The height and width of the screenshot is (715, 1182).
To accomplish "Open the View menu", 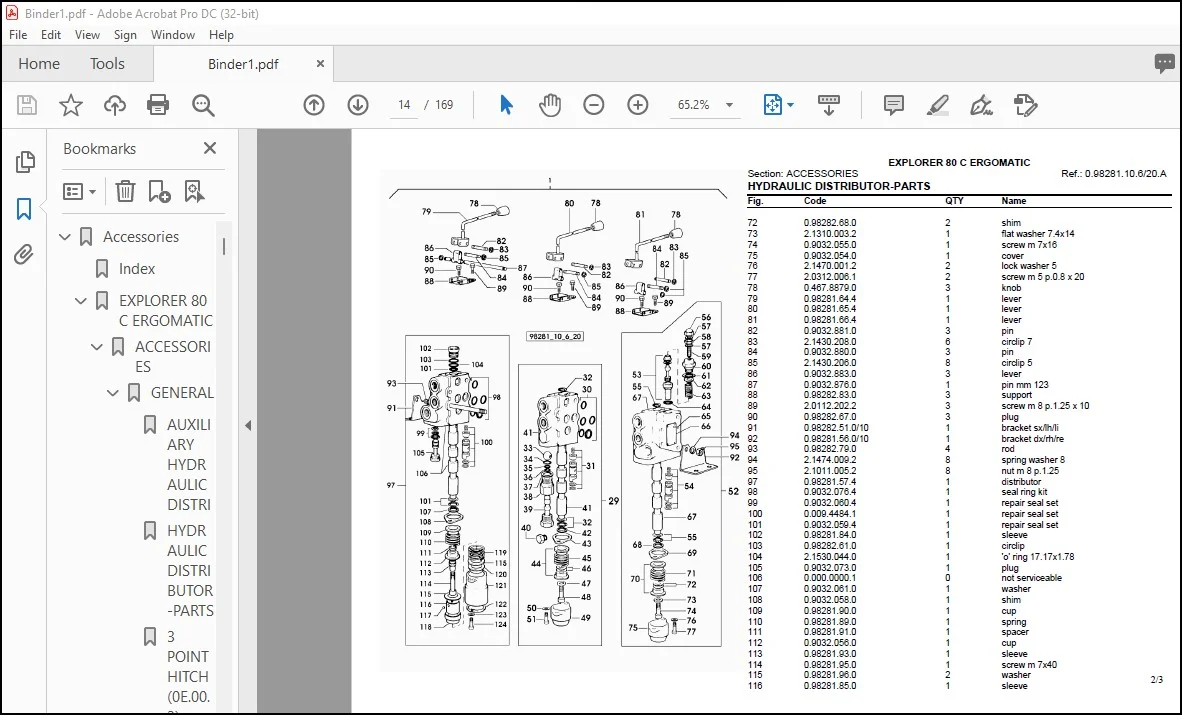I will coord(87,35).
